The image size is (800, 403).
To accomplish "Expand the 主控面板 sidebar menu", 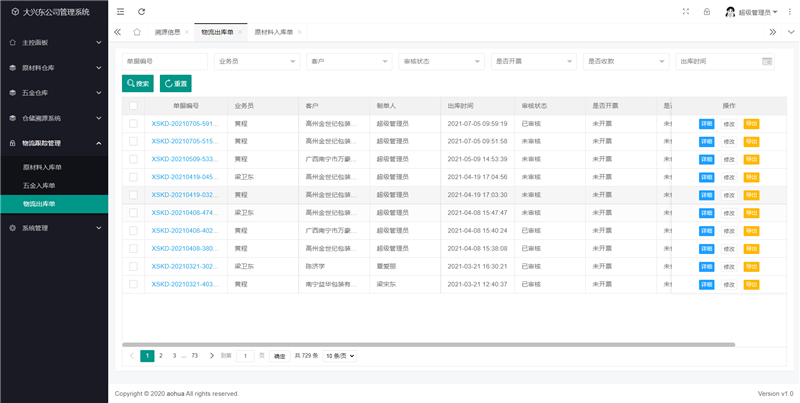I will (x=54, y=43).
